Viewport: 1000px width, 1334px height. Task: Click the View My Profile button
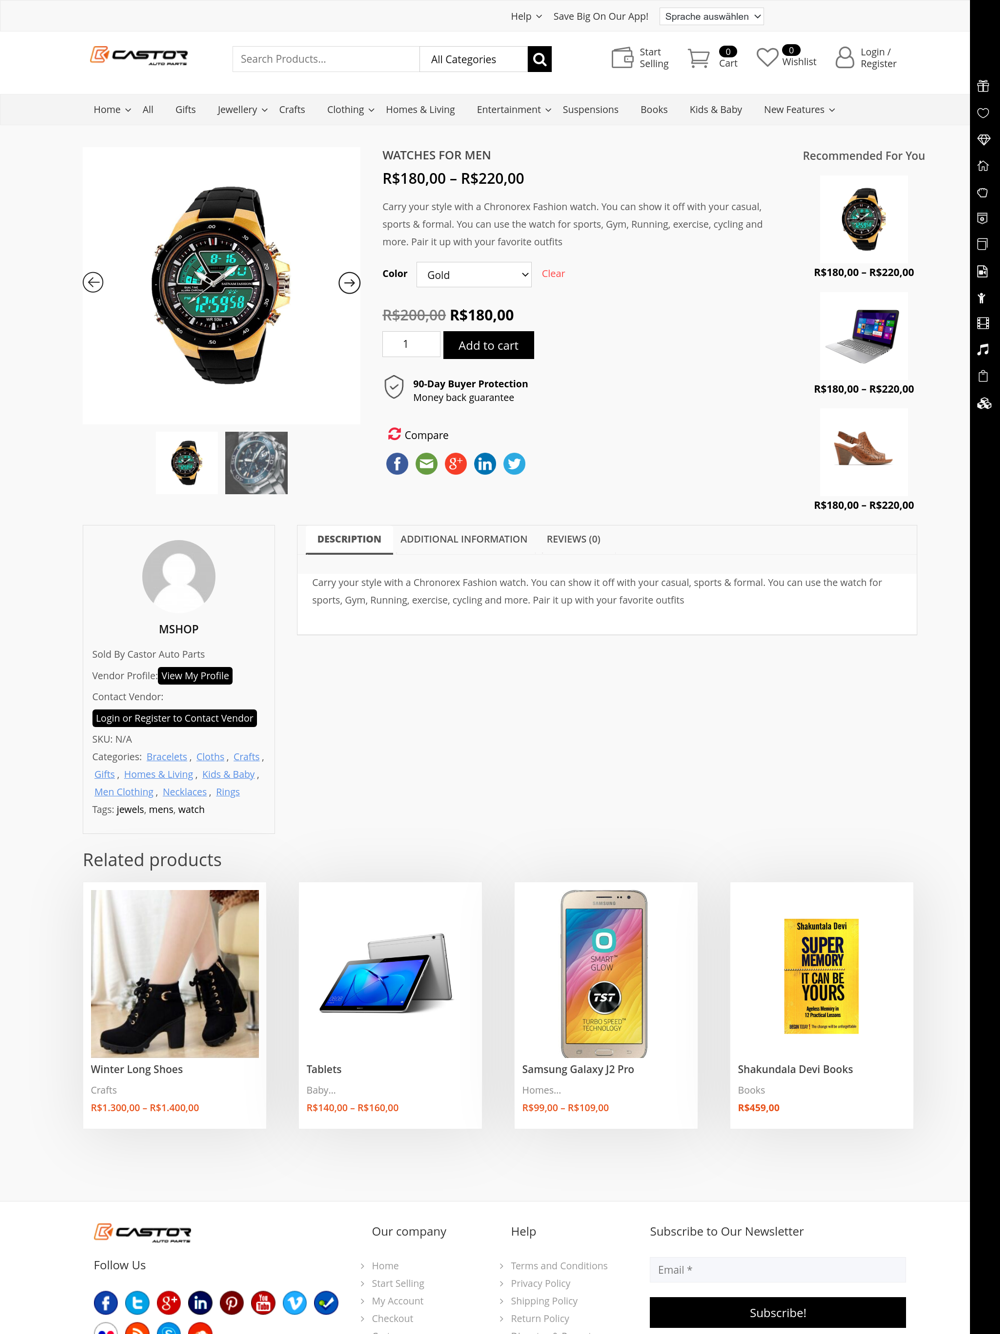point(195,676)
